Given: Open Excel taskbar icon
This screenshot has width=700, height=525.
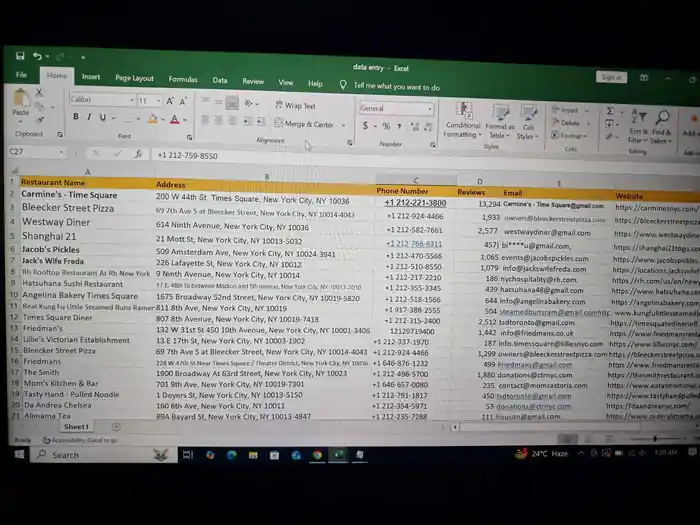Looking at the screenshot, I should (338, 454).
